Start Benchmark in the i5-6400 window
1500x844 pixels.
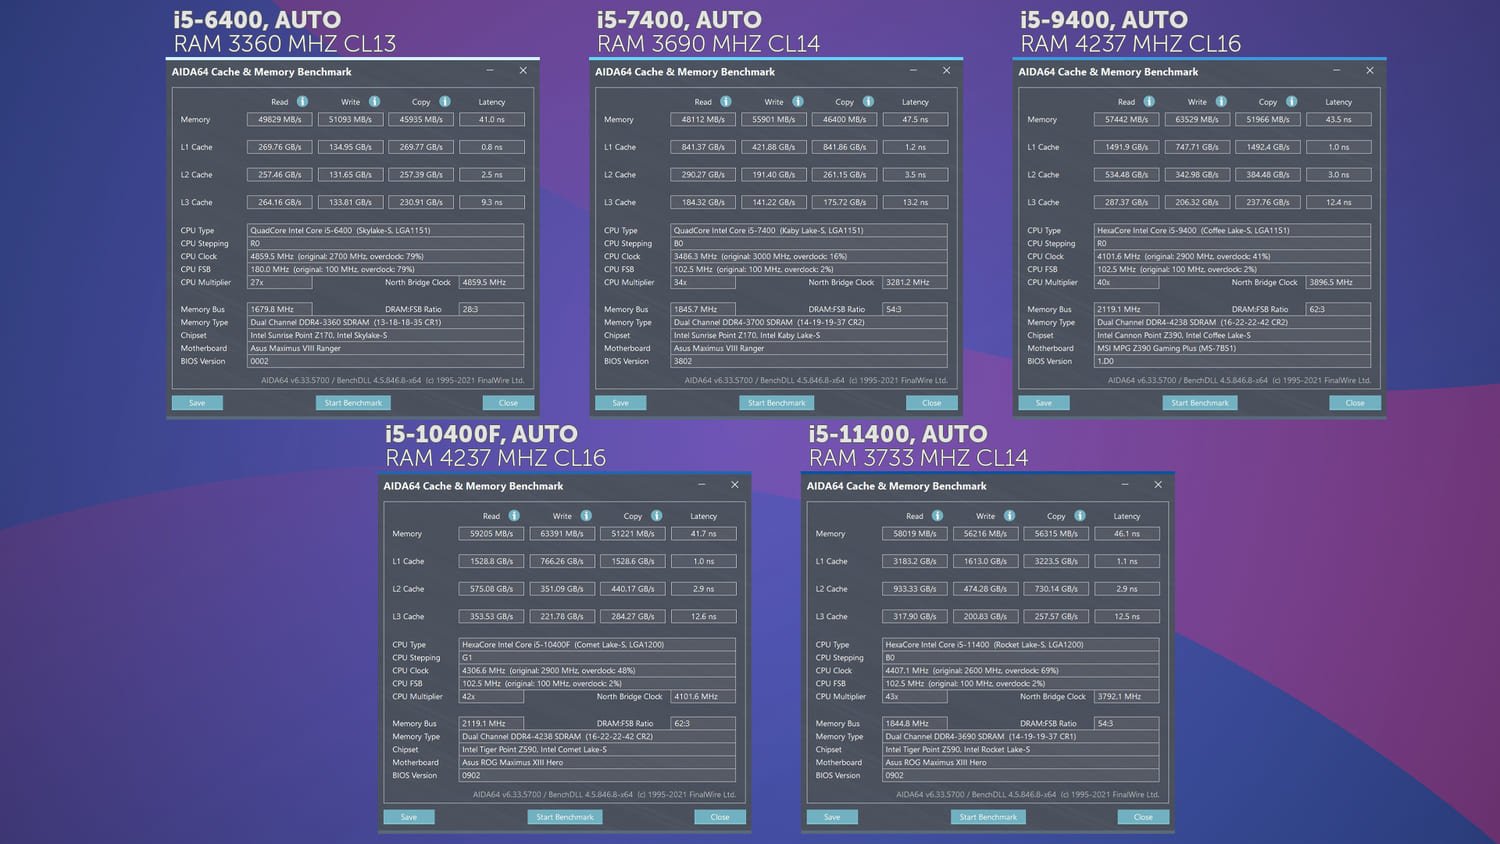point(353,403)
